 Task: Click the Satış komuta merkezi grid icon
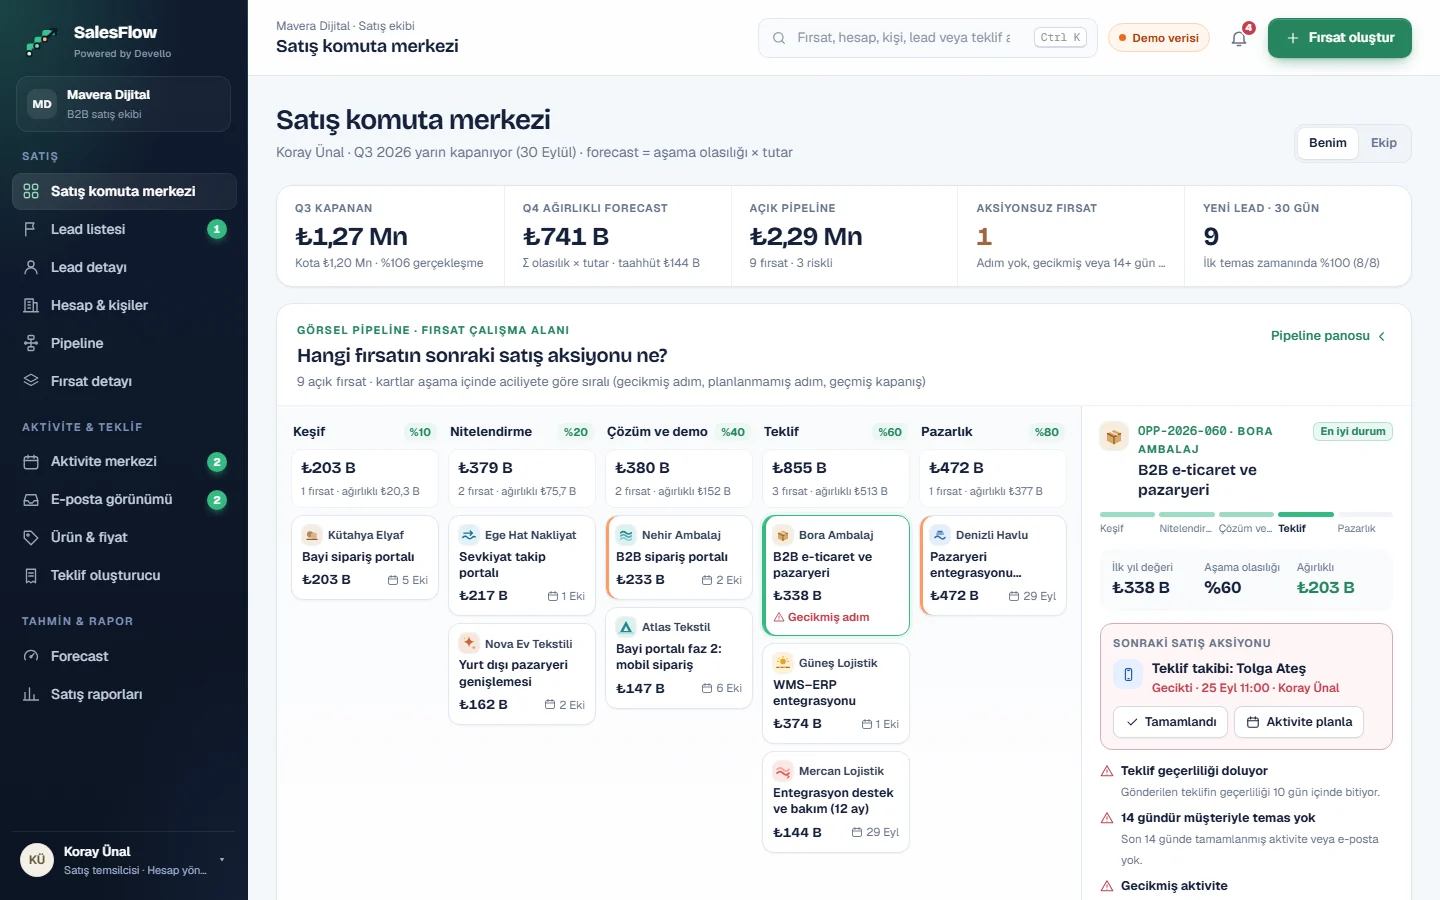[31, 191]
